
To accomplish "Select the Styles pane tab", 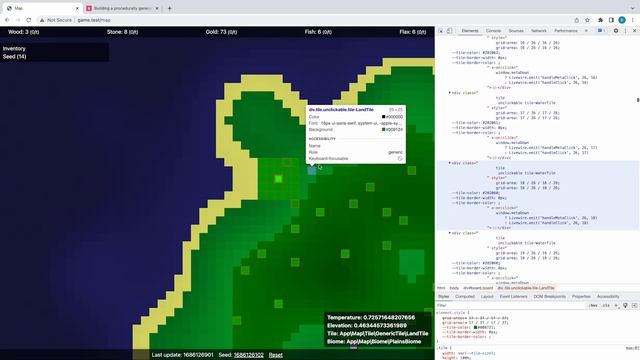I will click(x=443, y=297).
